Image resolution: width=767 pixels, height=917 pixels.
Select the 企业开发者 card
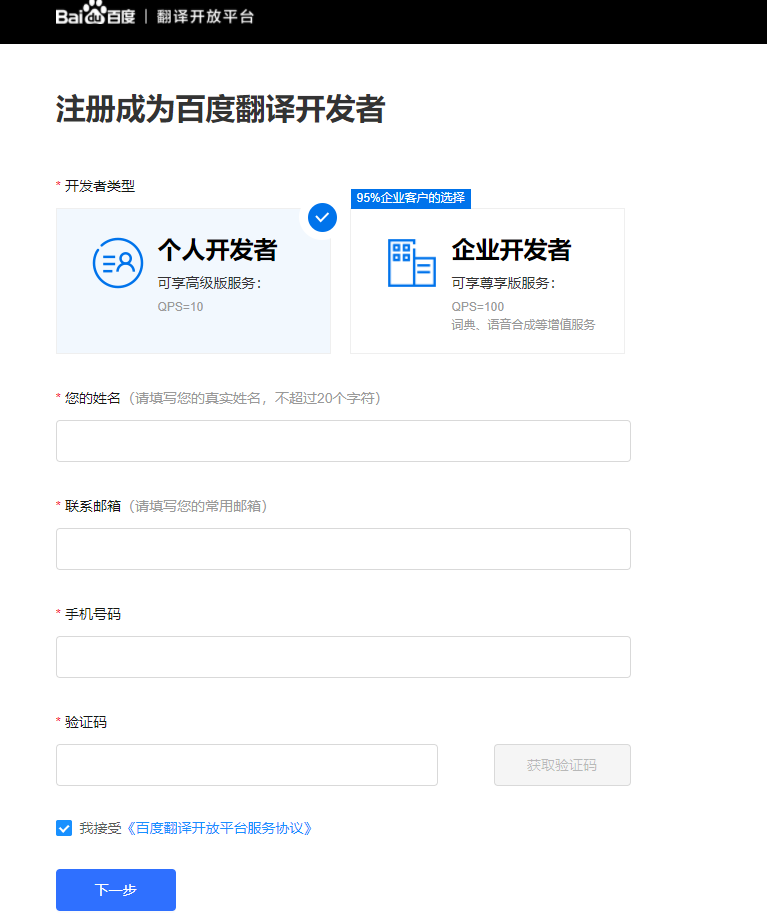[x=487, y=281]
